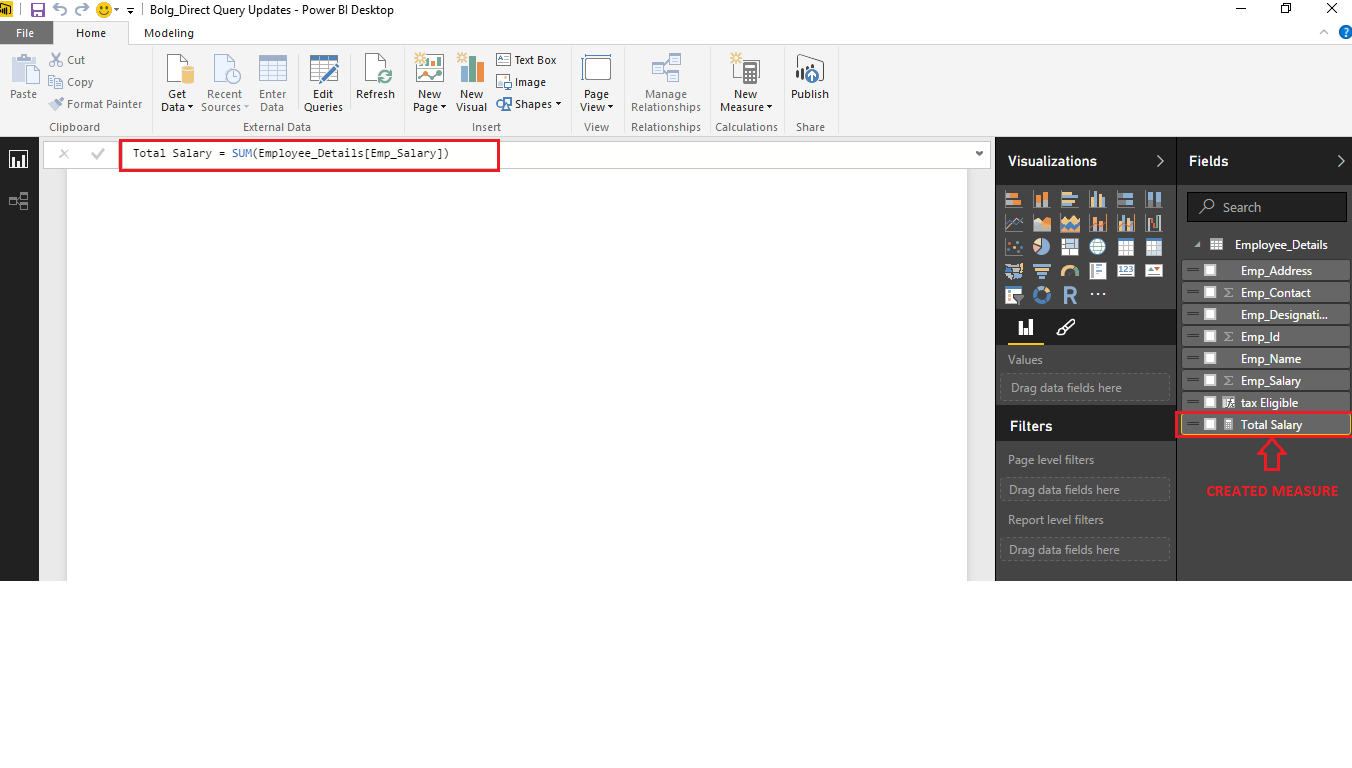Viewport: 1352px width, 768px height.
Task: Commit the formula with checkmark
Action: [97, 154]
